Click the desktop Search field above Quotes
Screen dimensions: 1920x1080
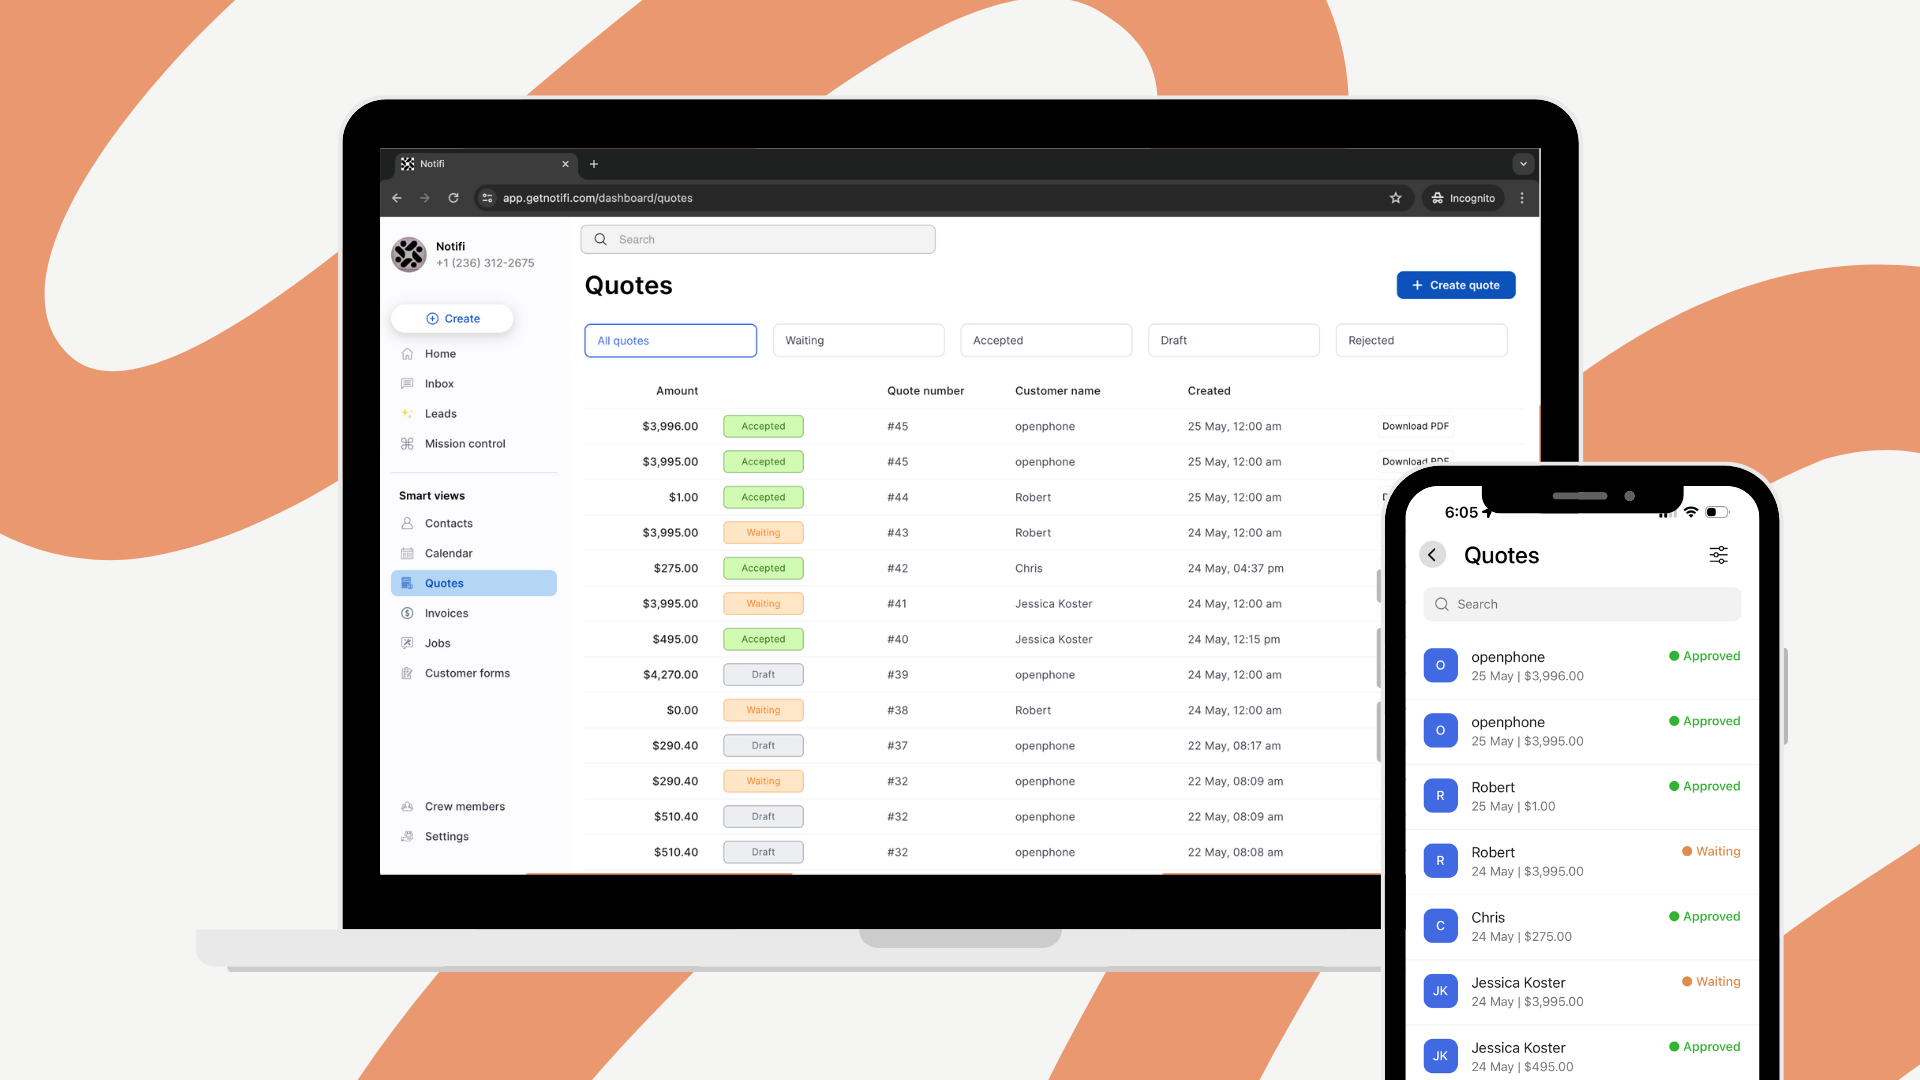coord(758,240)
